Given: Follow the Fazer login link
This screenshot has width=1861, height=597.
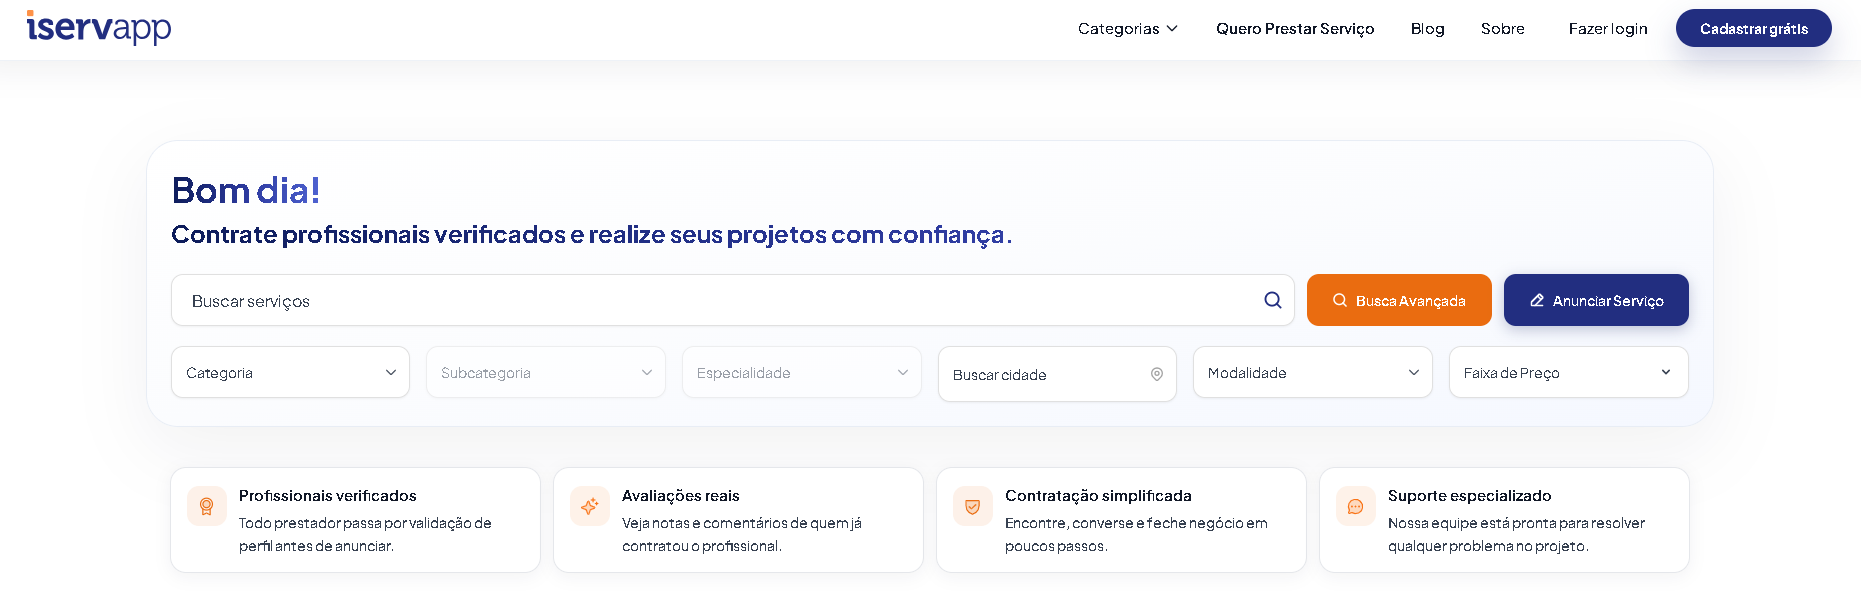Looking at the screenshot, I should [x=1608, y=28].
